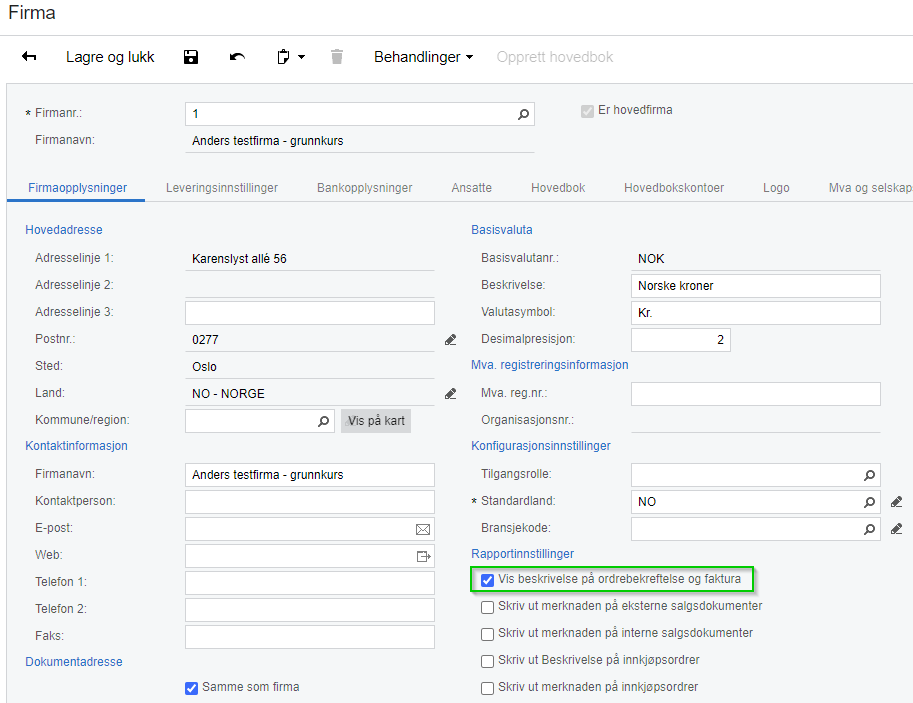
Task: Click the pencil edit icon beside Postnr.
Action: 451,340
